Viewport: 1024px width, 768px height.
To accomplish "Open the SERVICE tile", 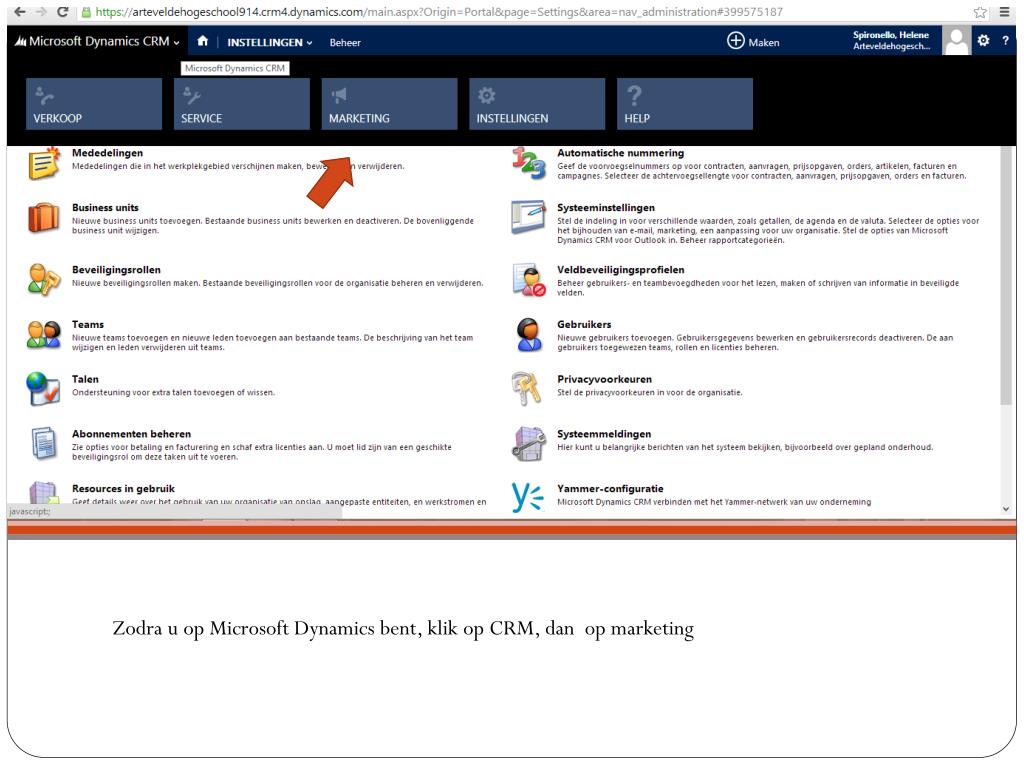I will pos(242,104).
